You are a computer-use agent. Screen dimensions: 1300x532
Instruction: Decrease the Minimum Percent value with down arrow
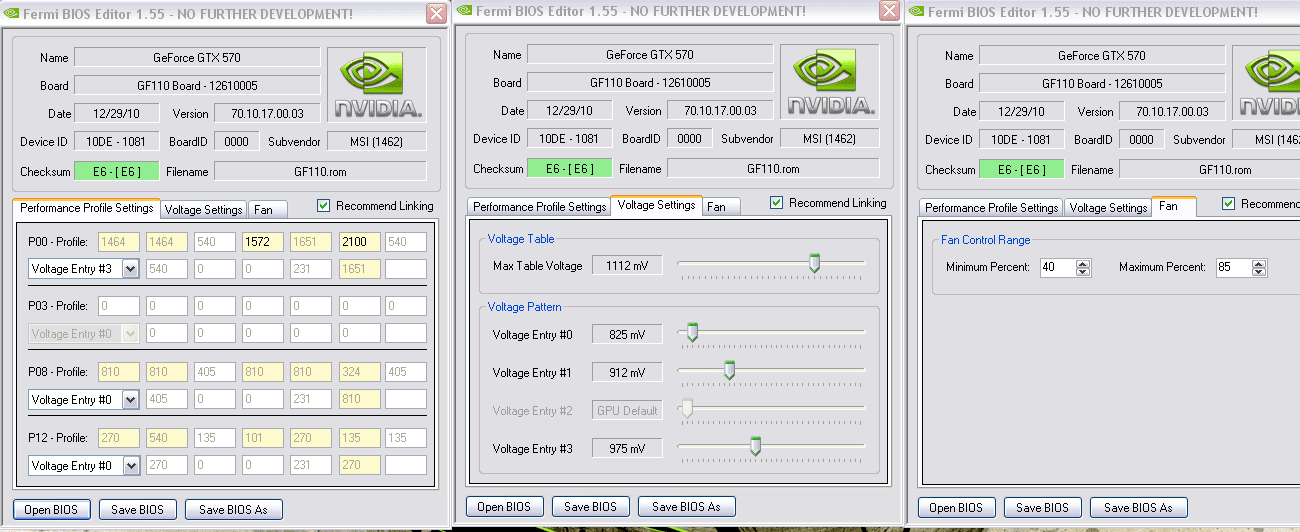pos(1082,272)
